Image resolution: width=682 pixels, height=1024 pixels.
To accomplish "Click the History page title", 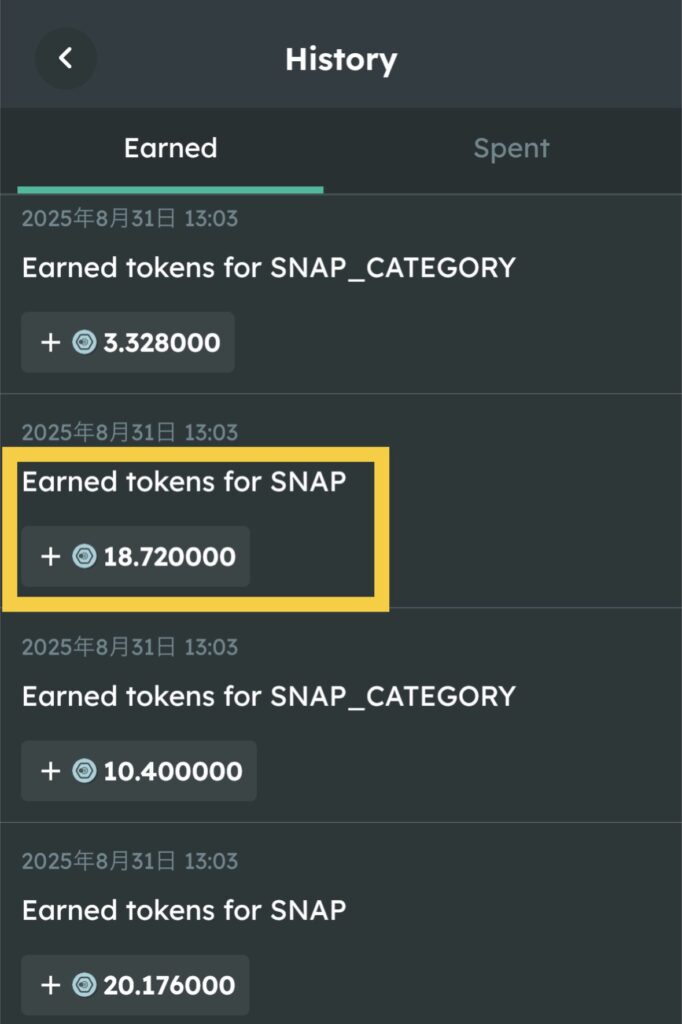I will [x=340, y=59].
